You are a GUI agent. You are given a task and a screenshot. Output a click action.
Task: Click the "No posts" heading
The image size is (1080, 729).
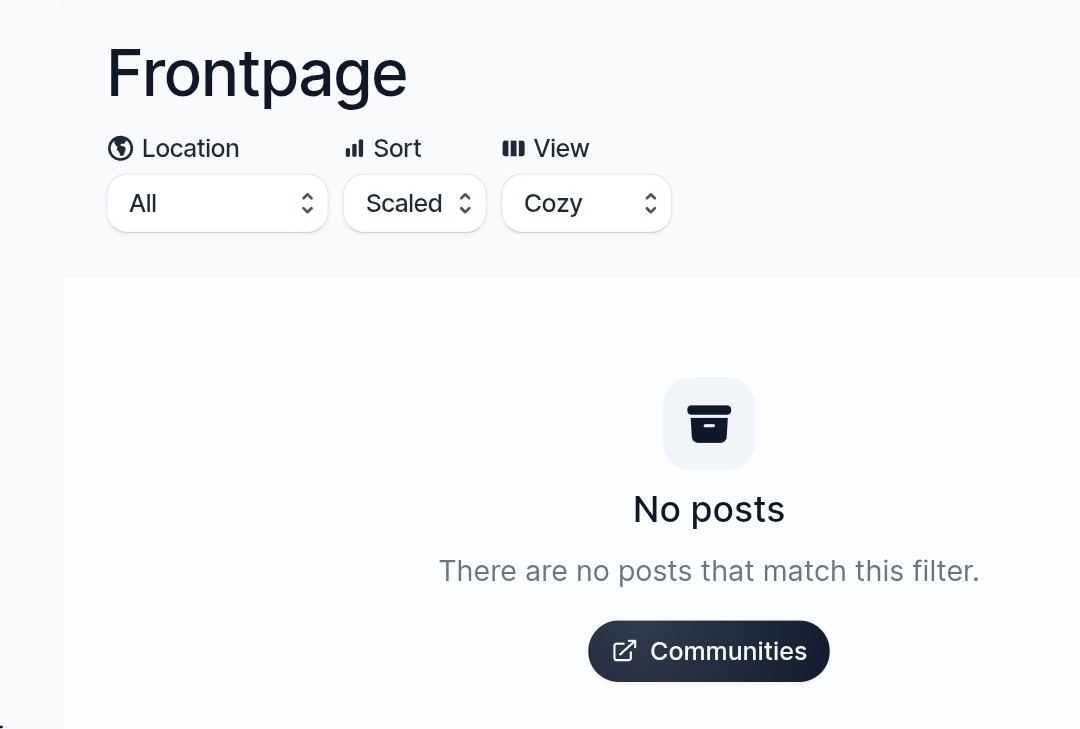(x=709, y=510)
